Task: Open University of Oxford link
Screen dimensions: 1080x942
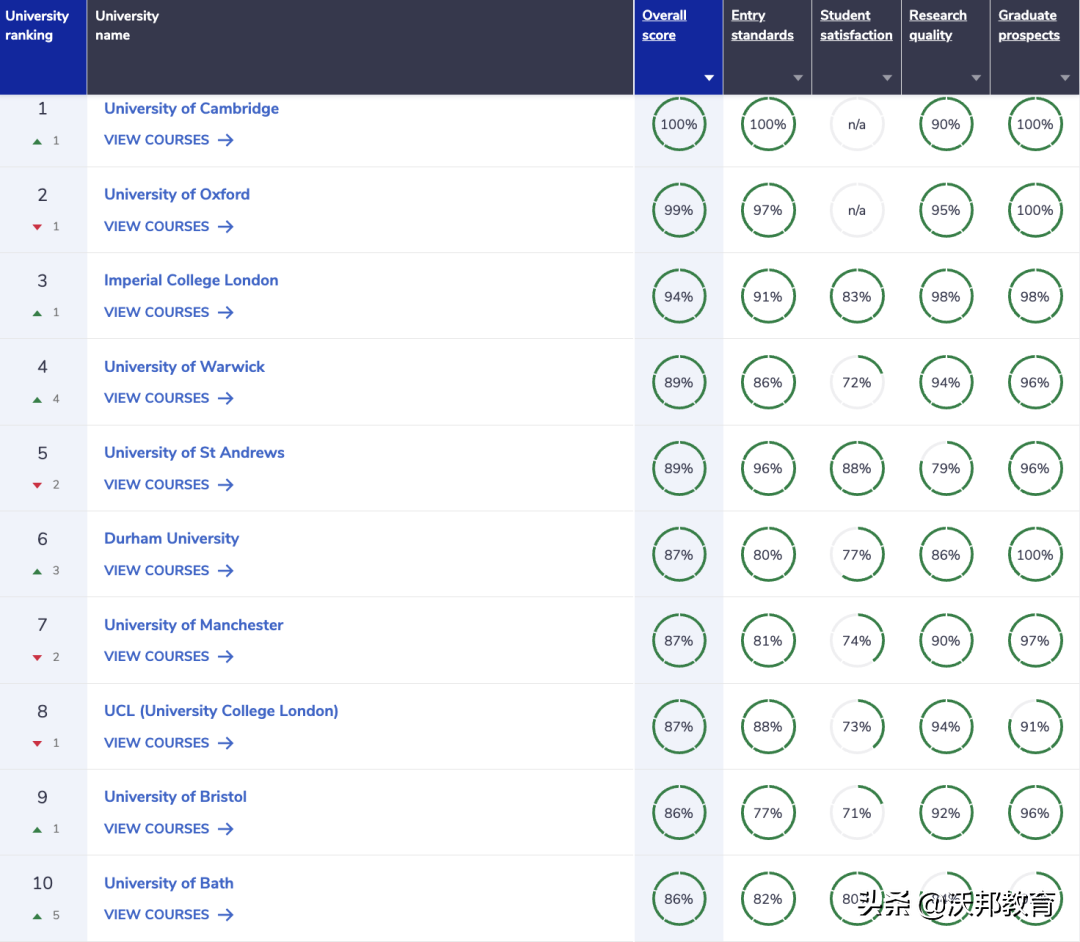Action: coord(177,194)
